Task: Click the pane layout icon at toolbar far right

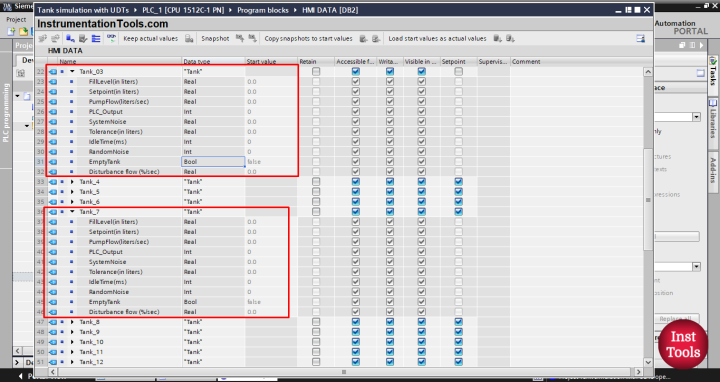Action: tap(641, 39)
